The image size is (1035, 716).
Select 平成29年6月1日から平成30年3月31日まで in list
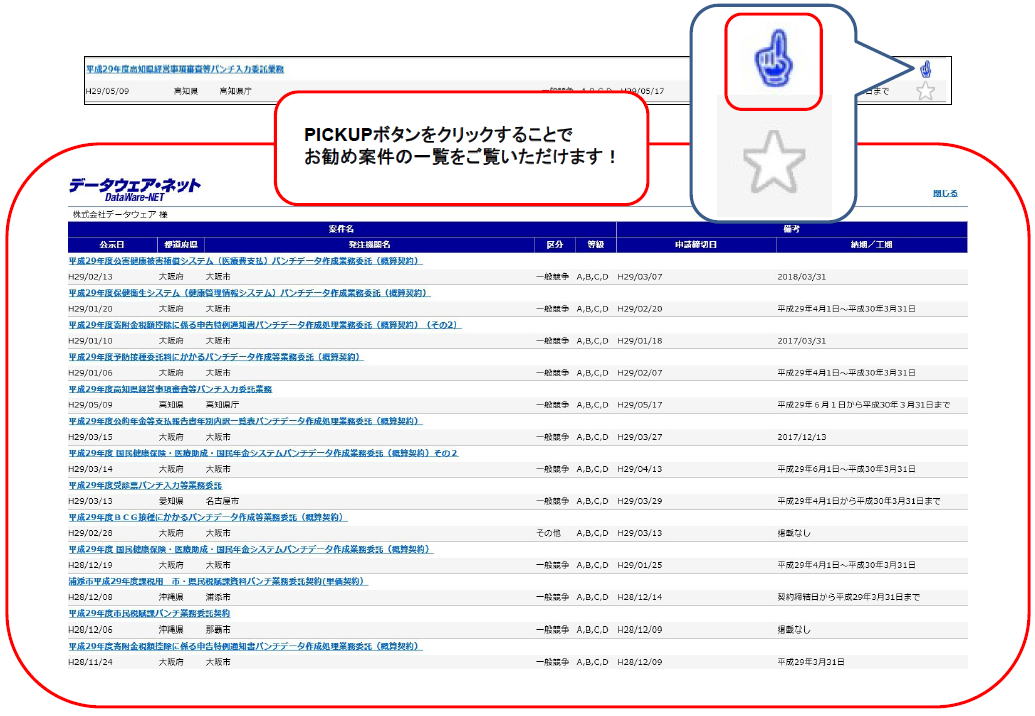[x=863, y=405]
